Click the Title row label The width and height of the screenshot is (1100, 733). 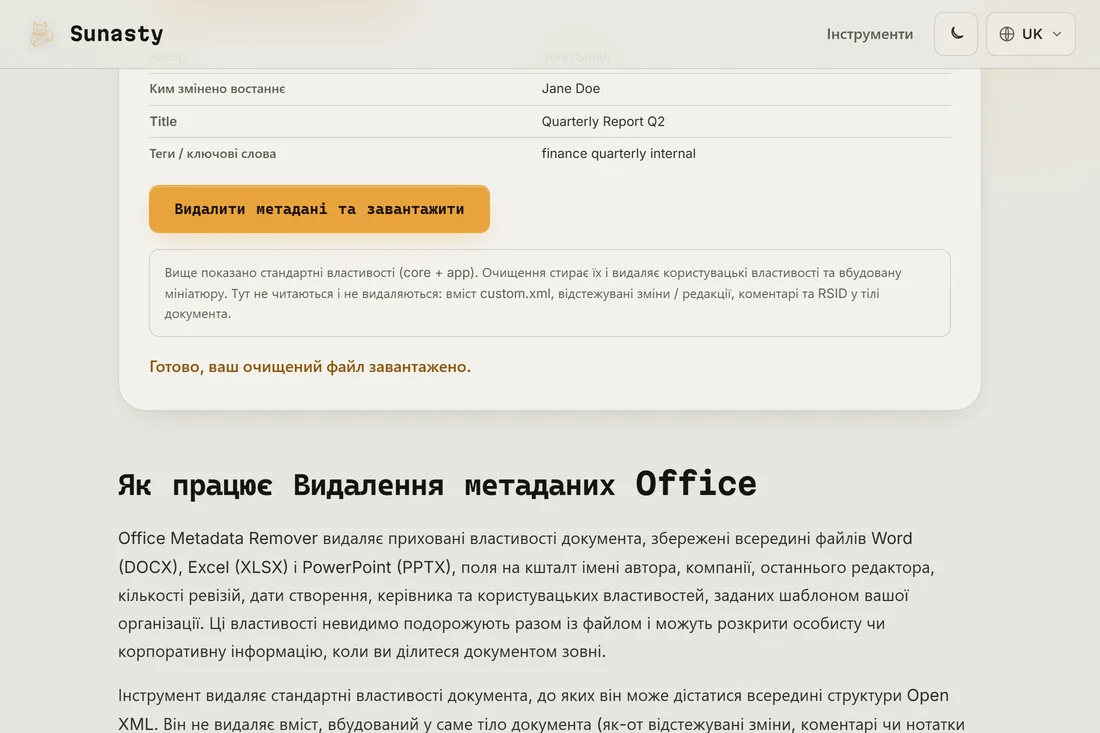coord(163,121)
